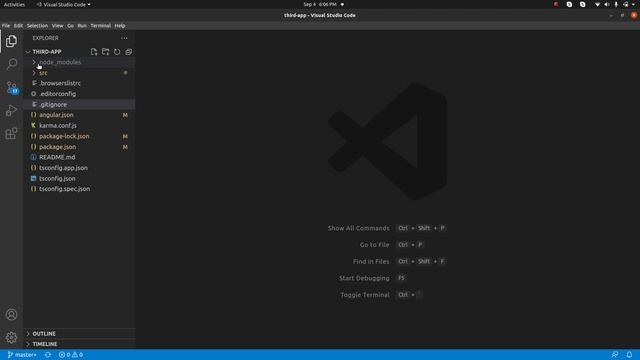Screen dimensions: 640x360
Task: Open the system tray volume icon
Action: click(x=607, y=4)
